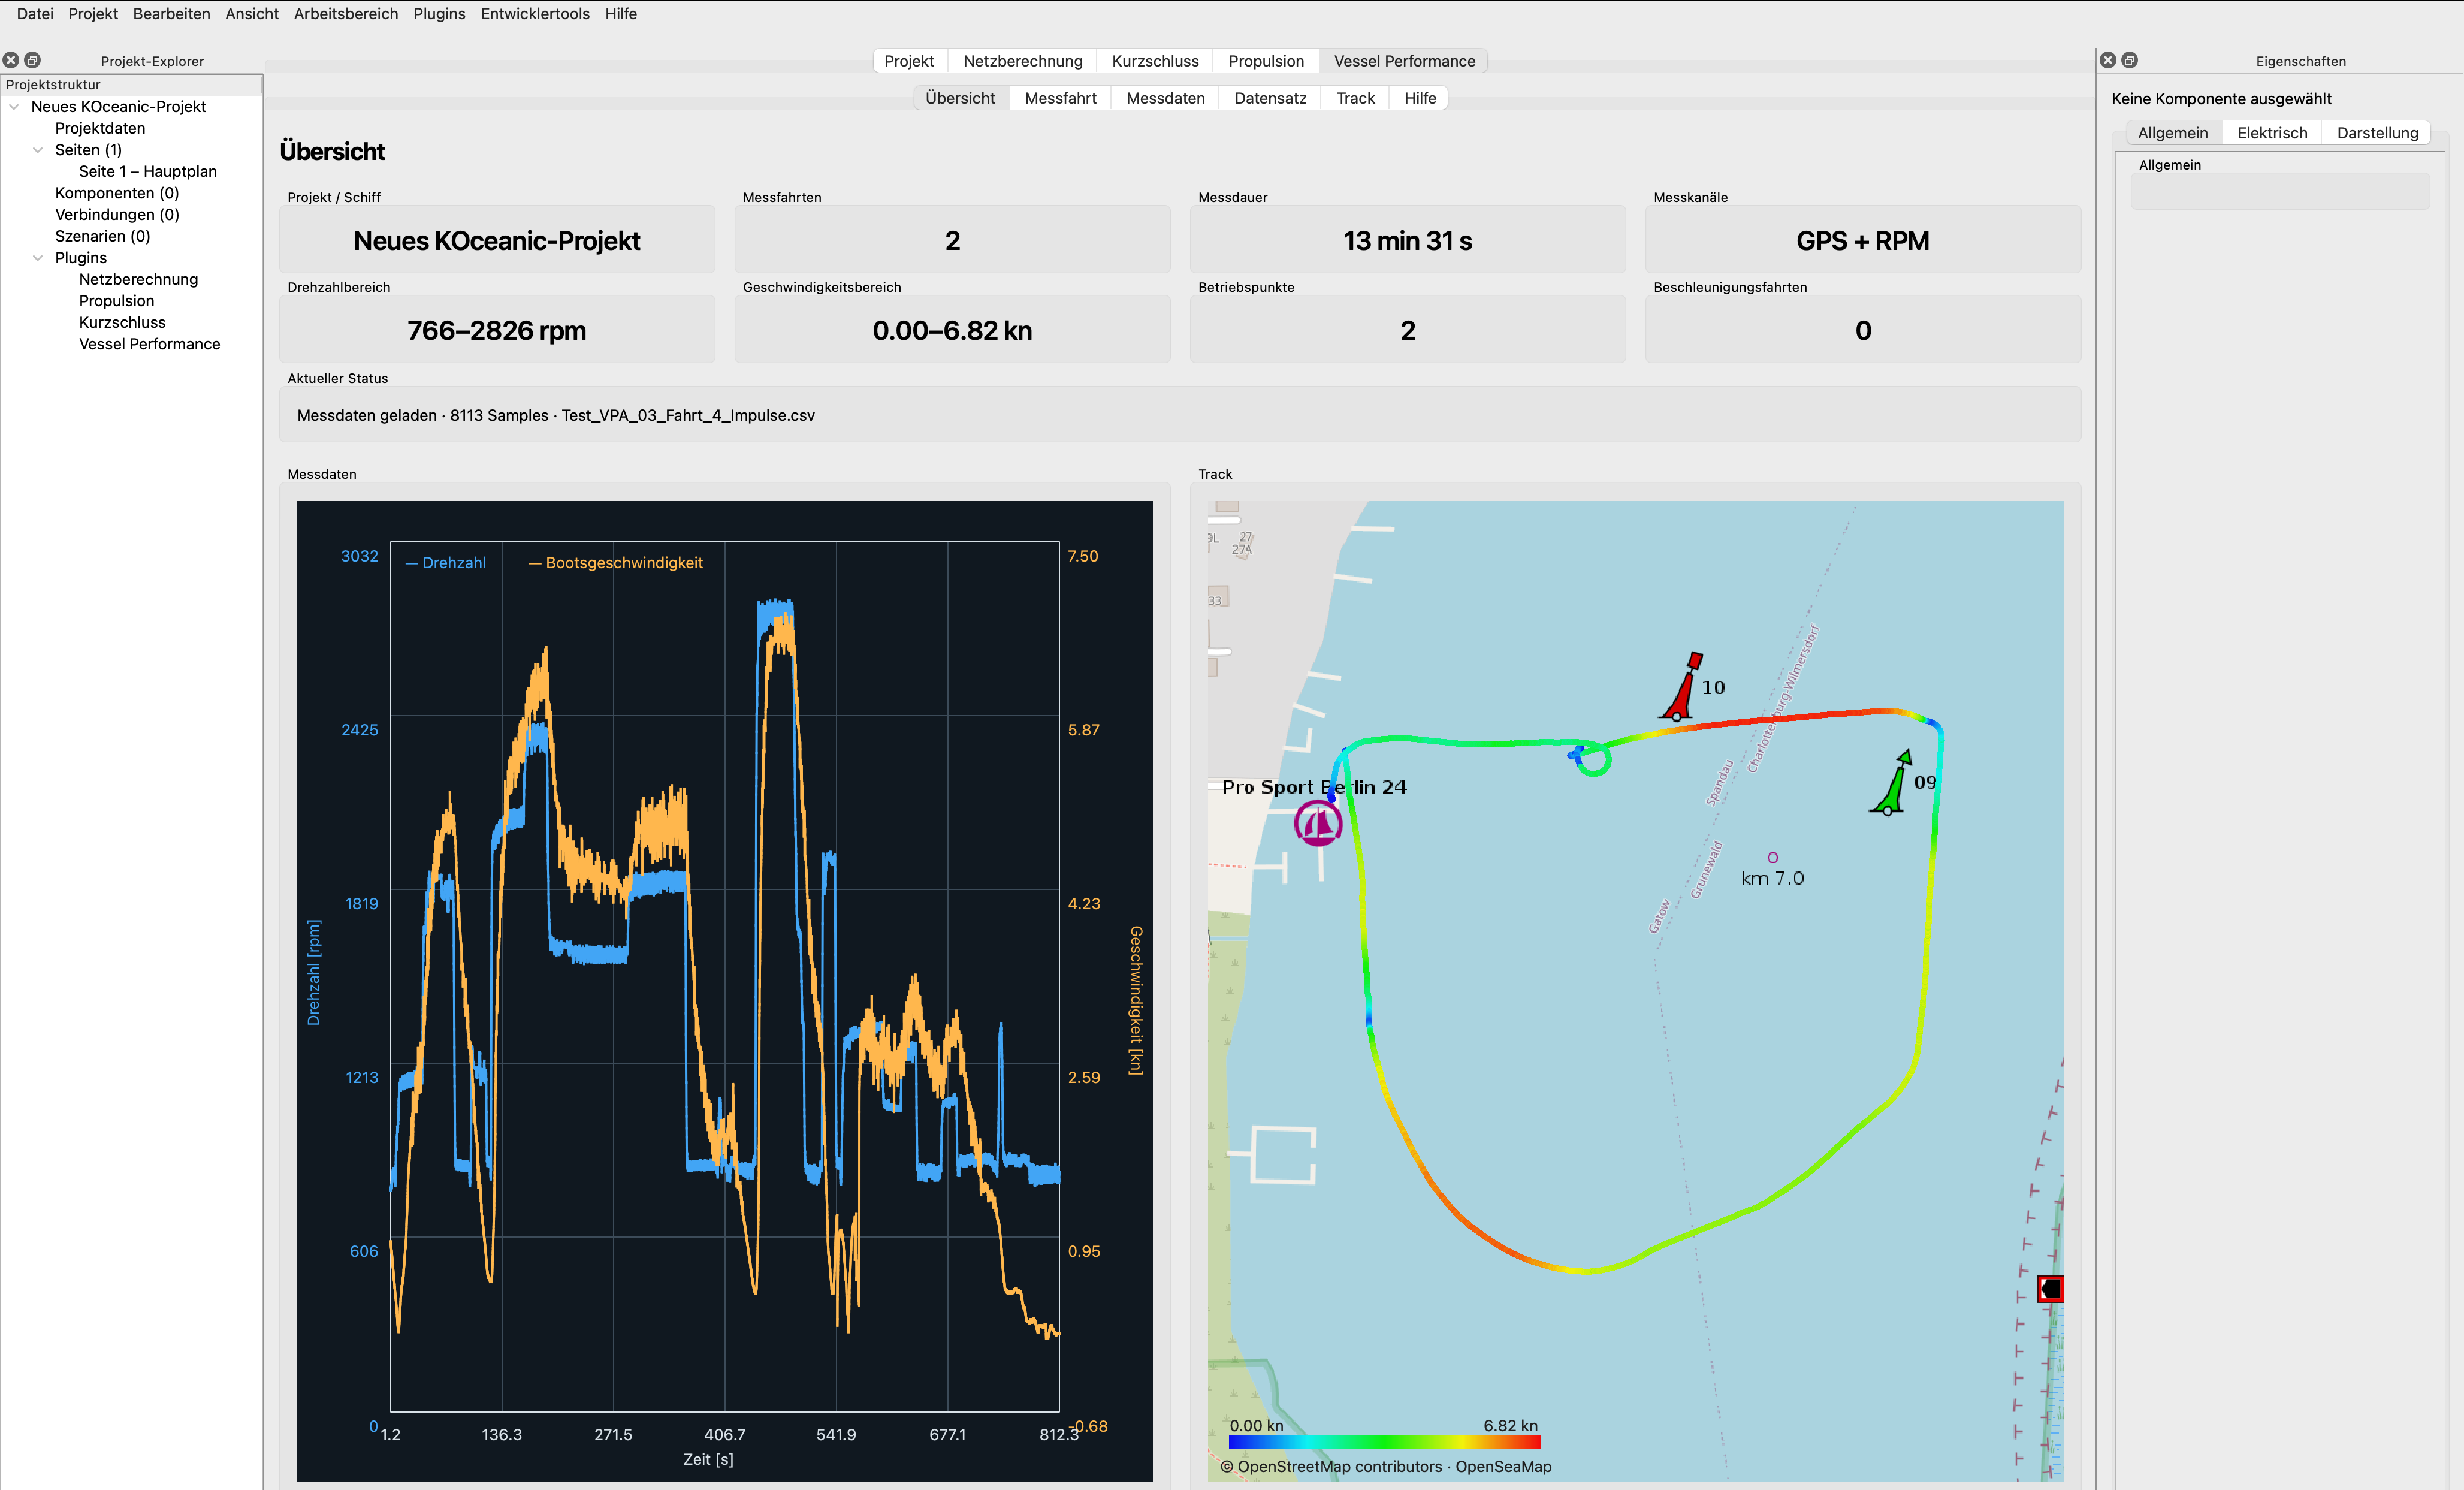
Task: Open the Hilfe sub-tab
Action: [1419, 98]
